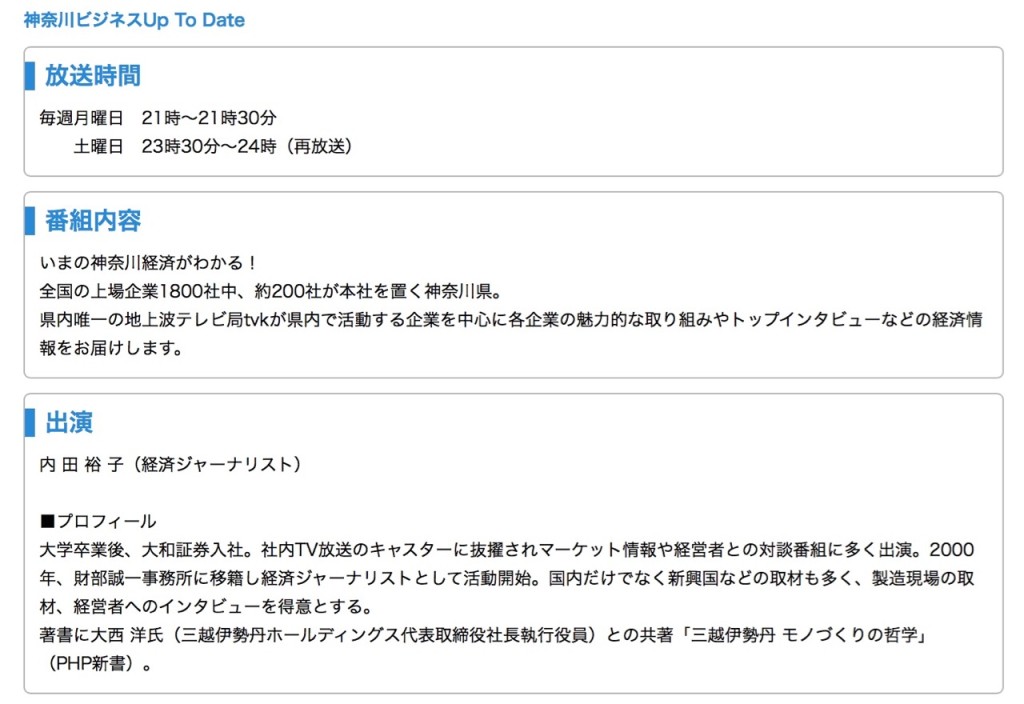Click the ■プロフィール label
This screenshot has height=704, width=1024.
(x=98, y=521)
